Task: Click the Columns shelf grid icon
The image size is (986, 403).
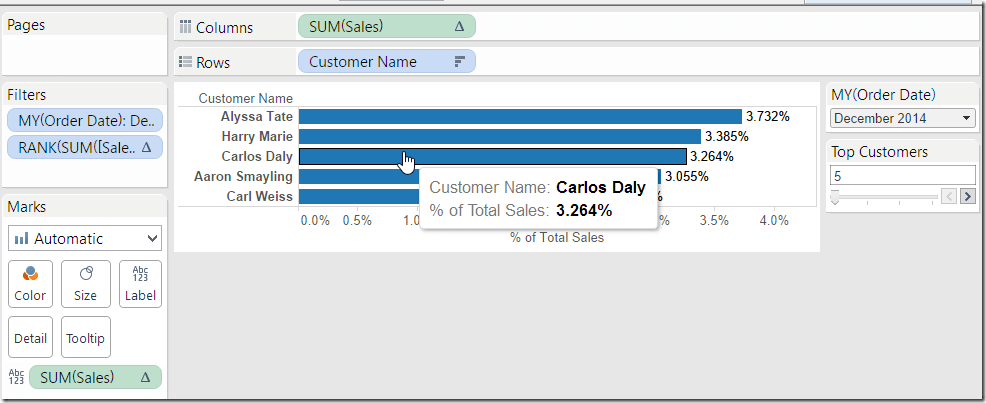Action: pos(185,27)
